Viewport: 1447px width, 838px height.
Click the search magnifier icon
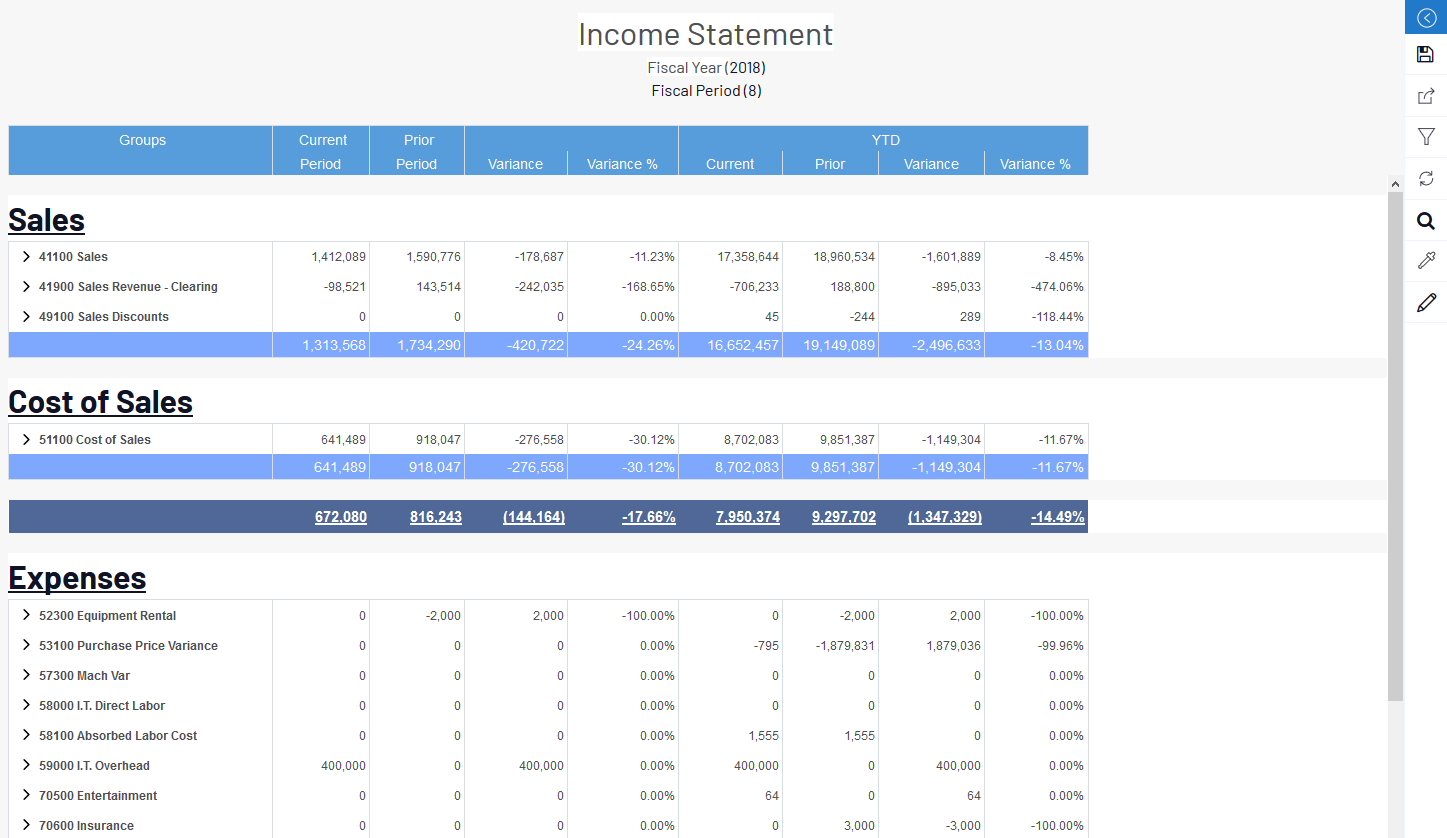pyautogui.click(x=1426, y=221)
